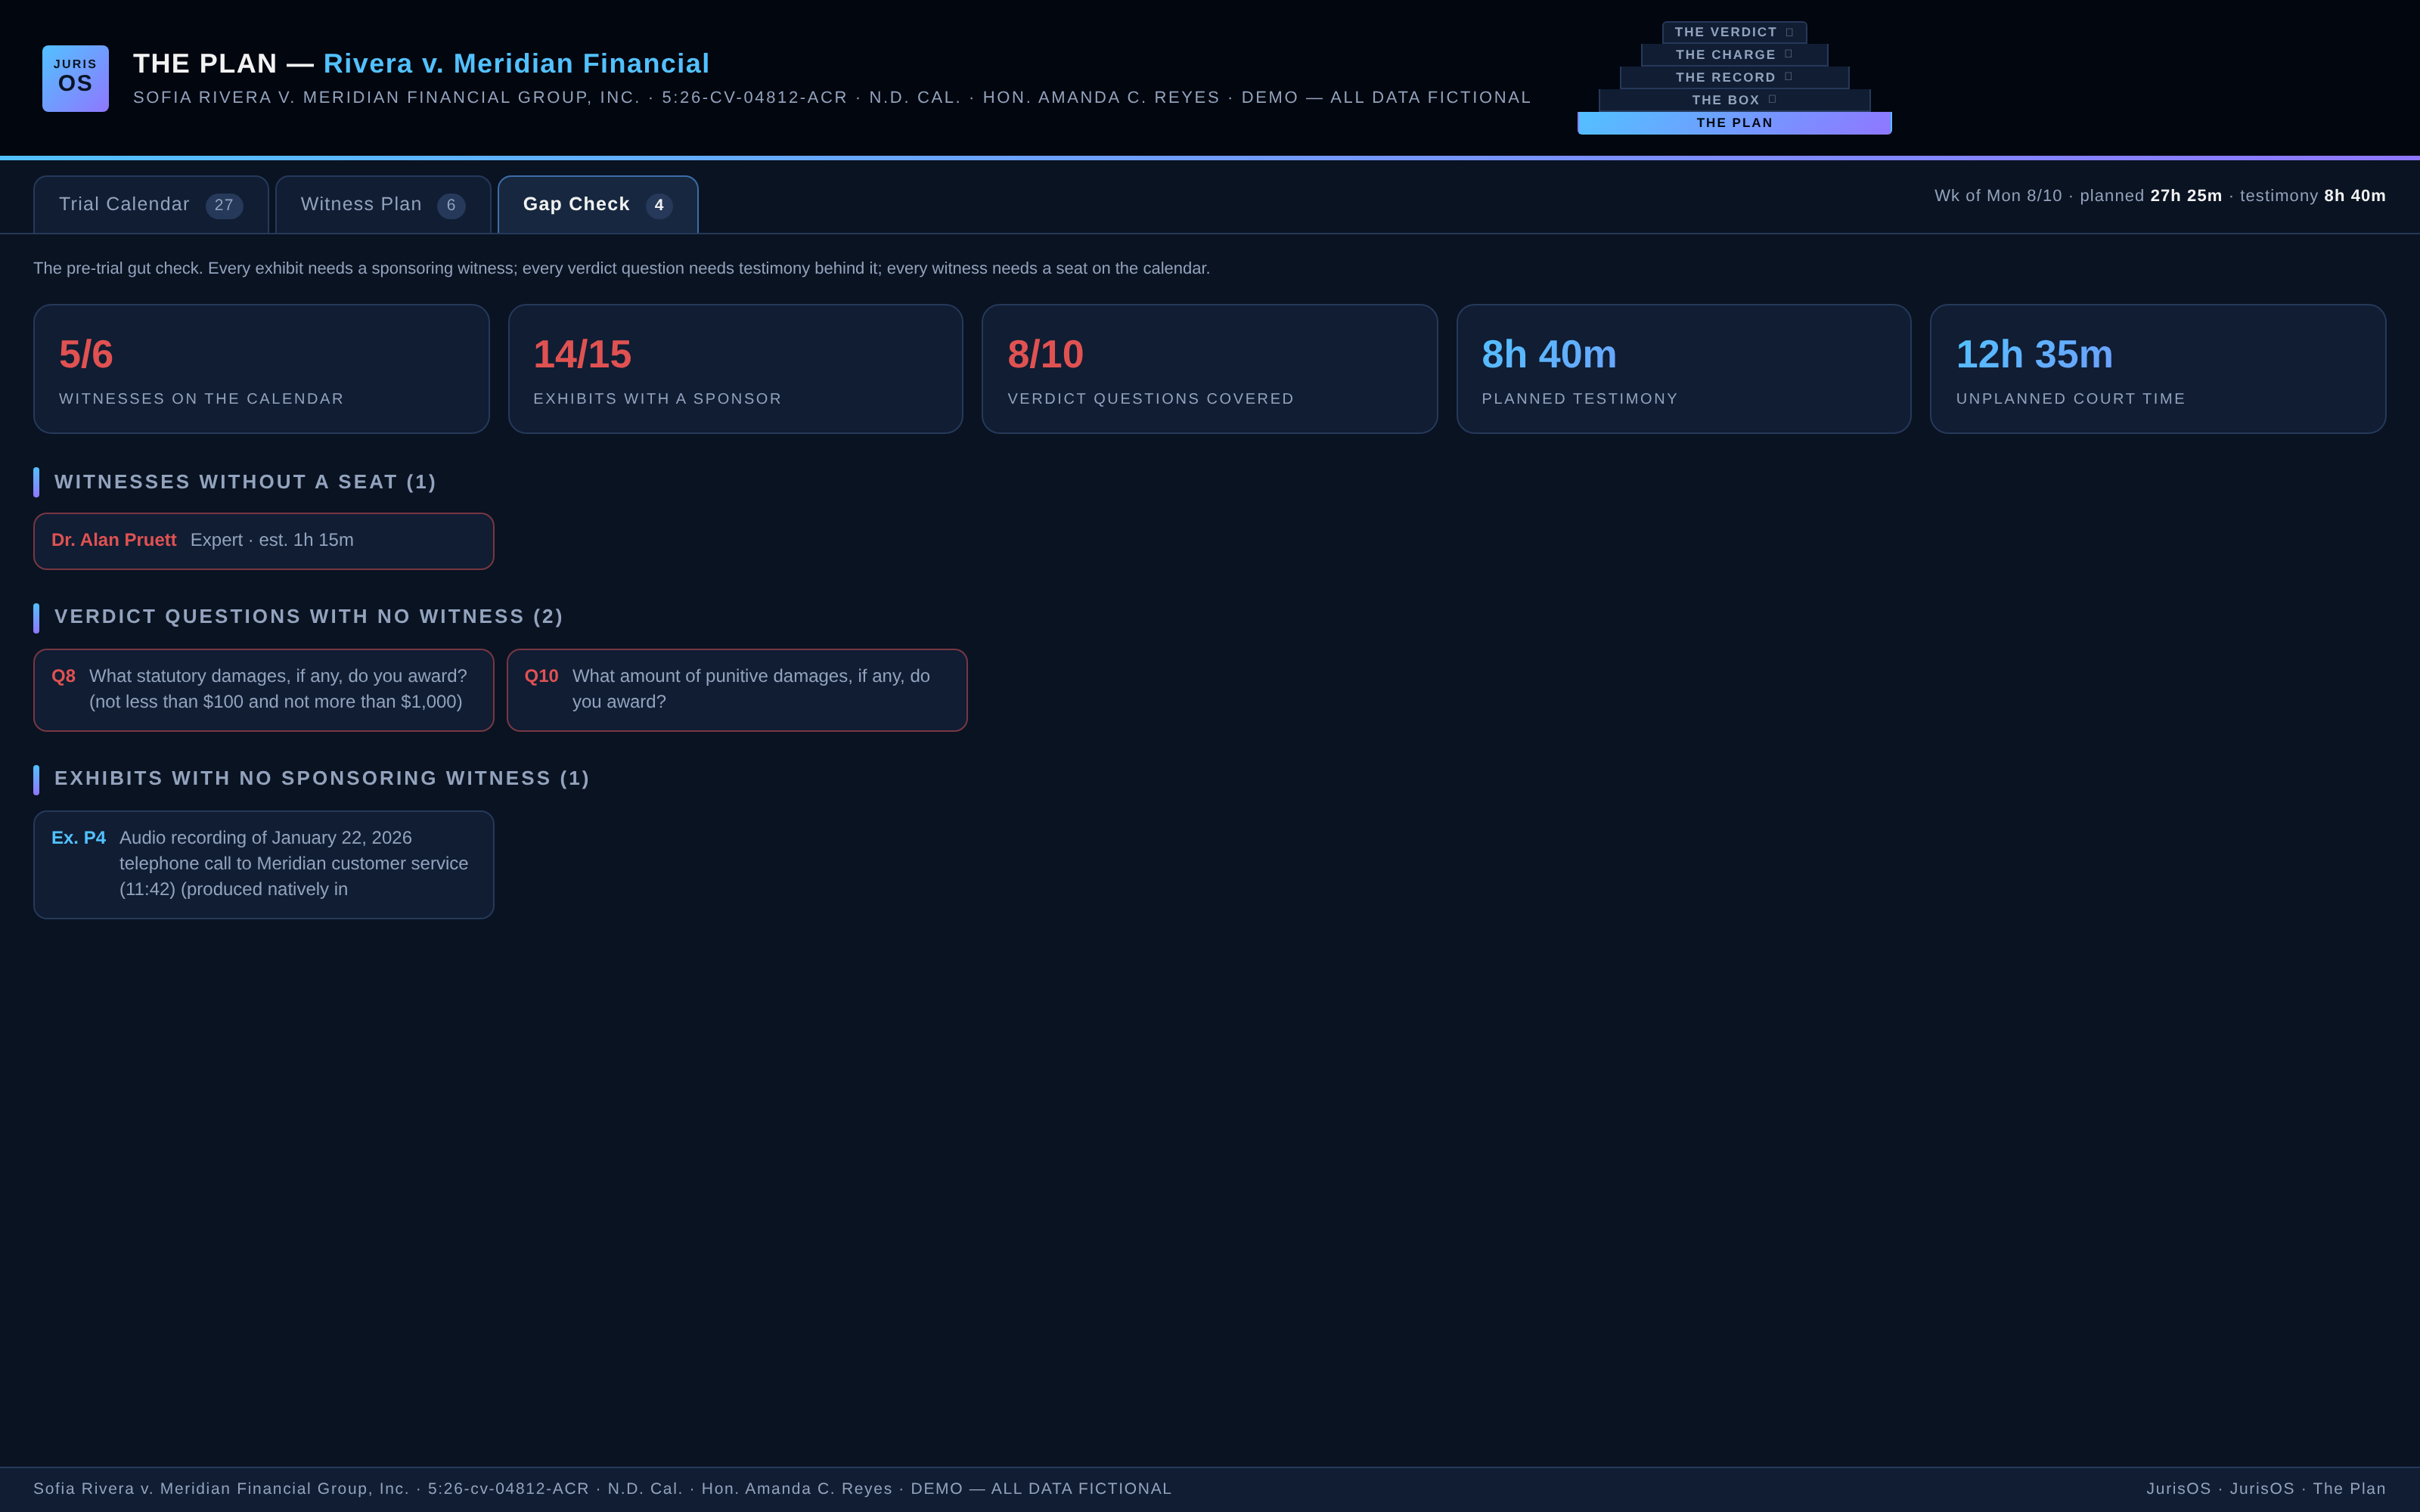The image size is (2420, 1512).
Task: Open the 14/15 Exhibits with a Sponsor card
Action: 735,369
